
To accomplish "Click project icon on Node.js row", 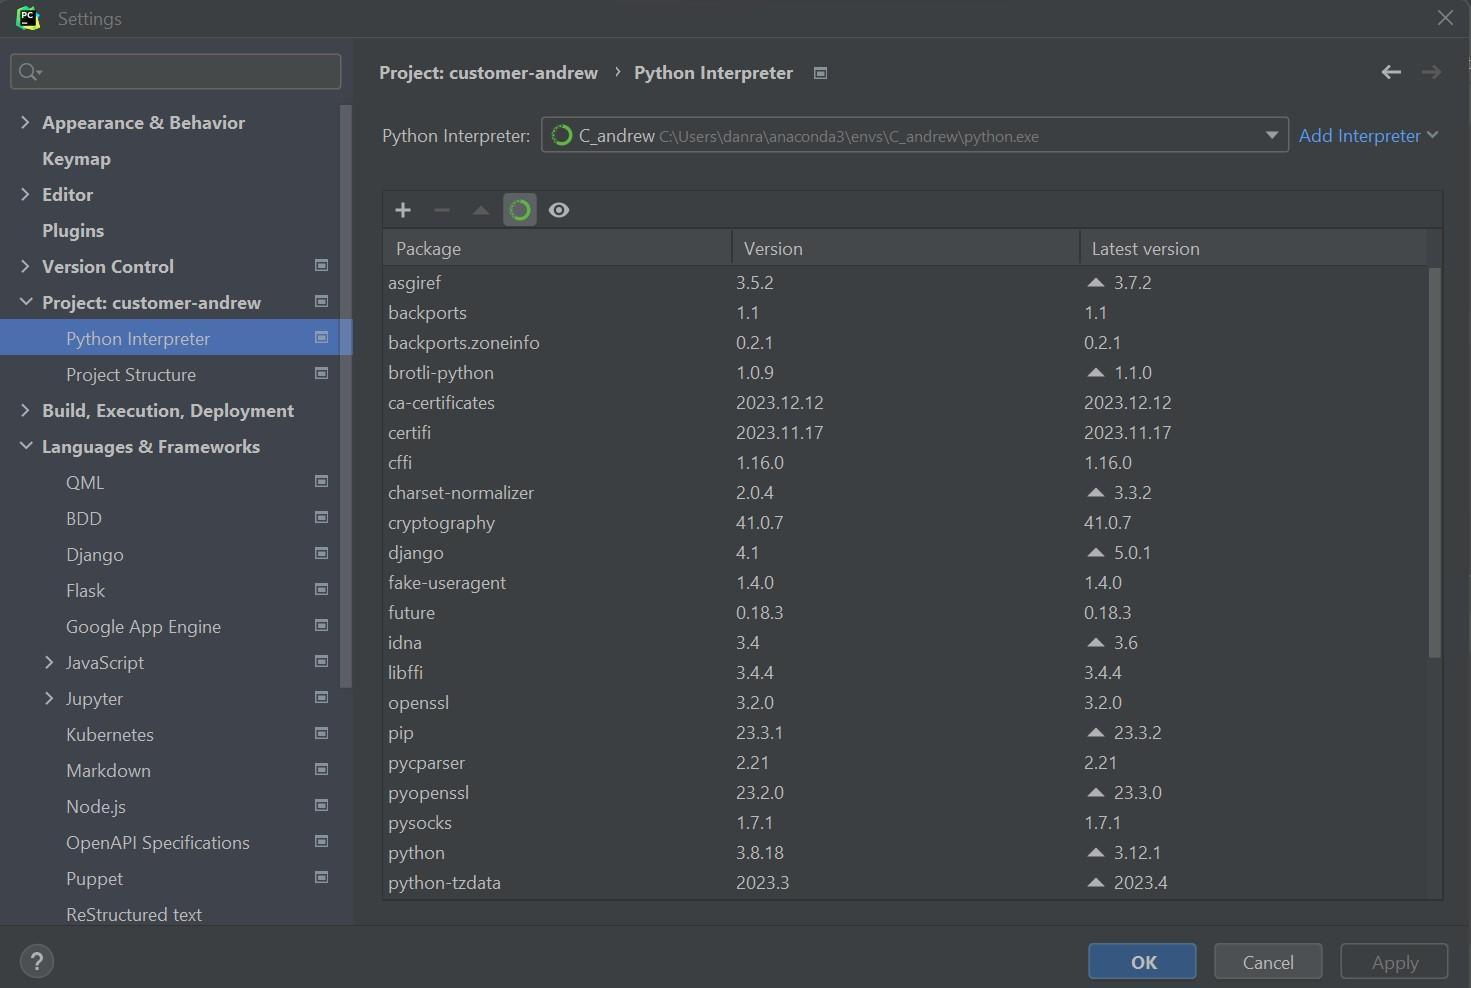I will pos(321,805).
